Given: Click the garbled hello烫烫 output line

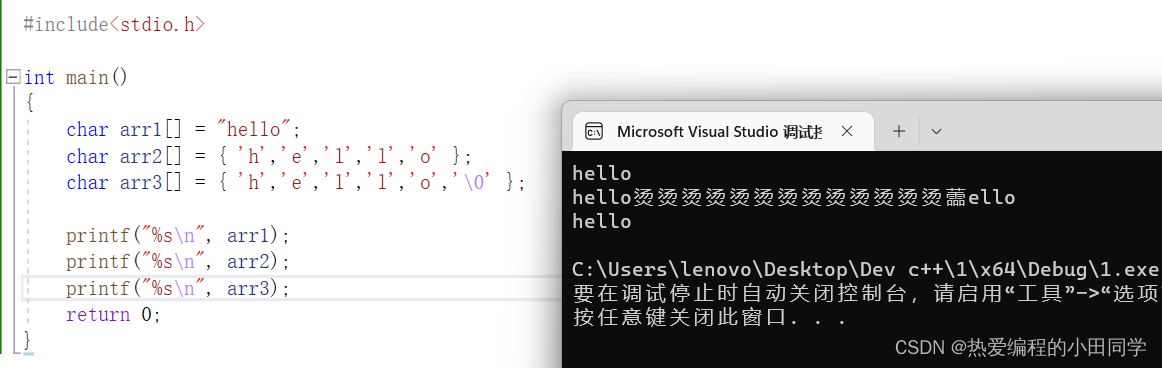Looking at the screenshot, I should (x=794, y=198).
